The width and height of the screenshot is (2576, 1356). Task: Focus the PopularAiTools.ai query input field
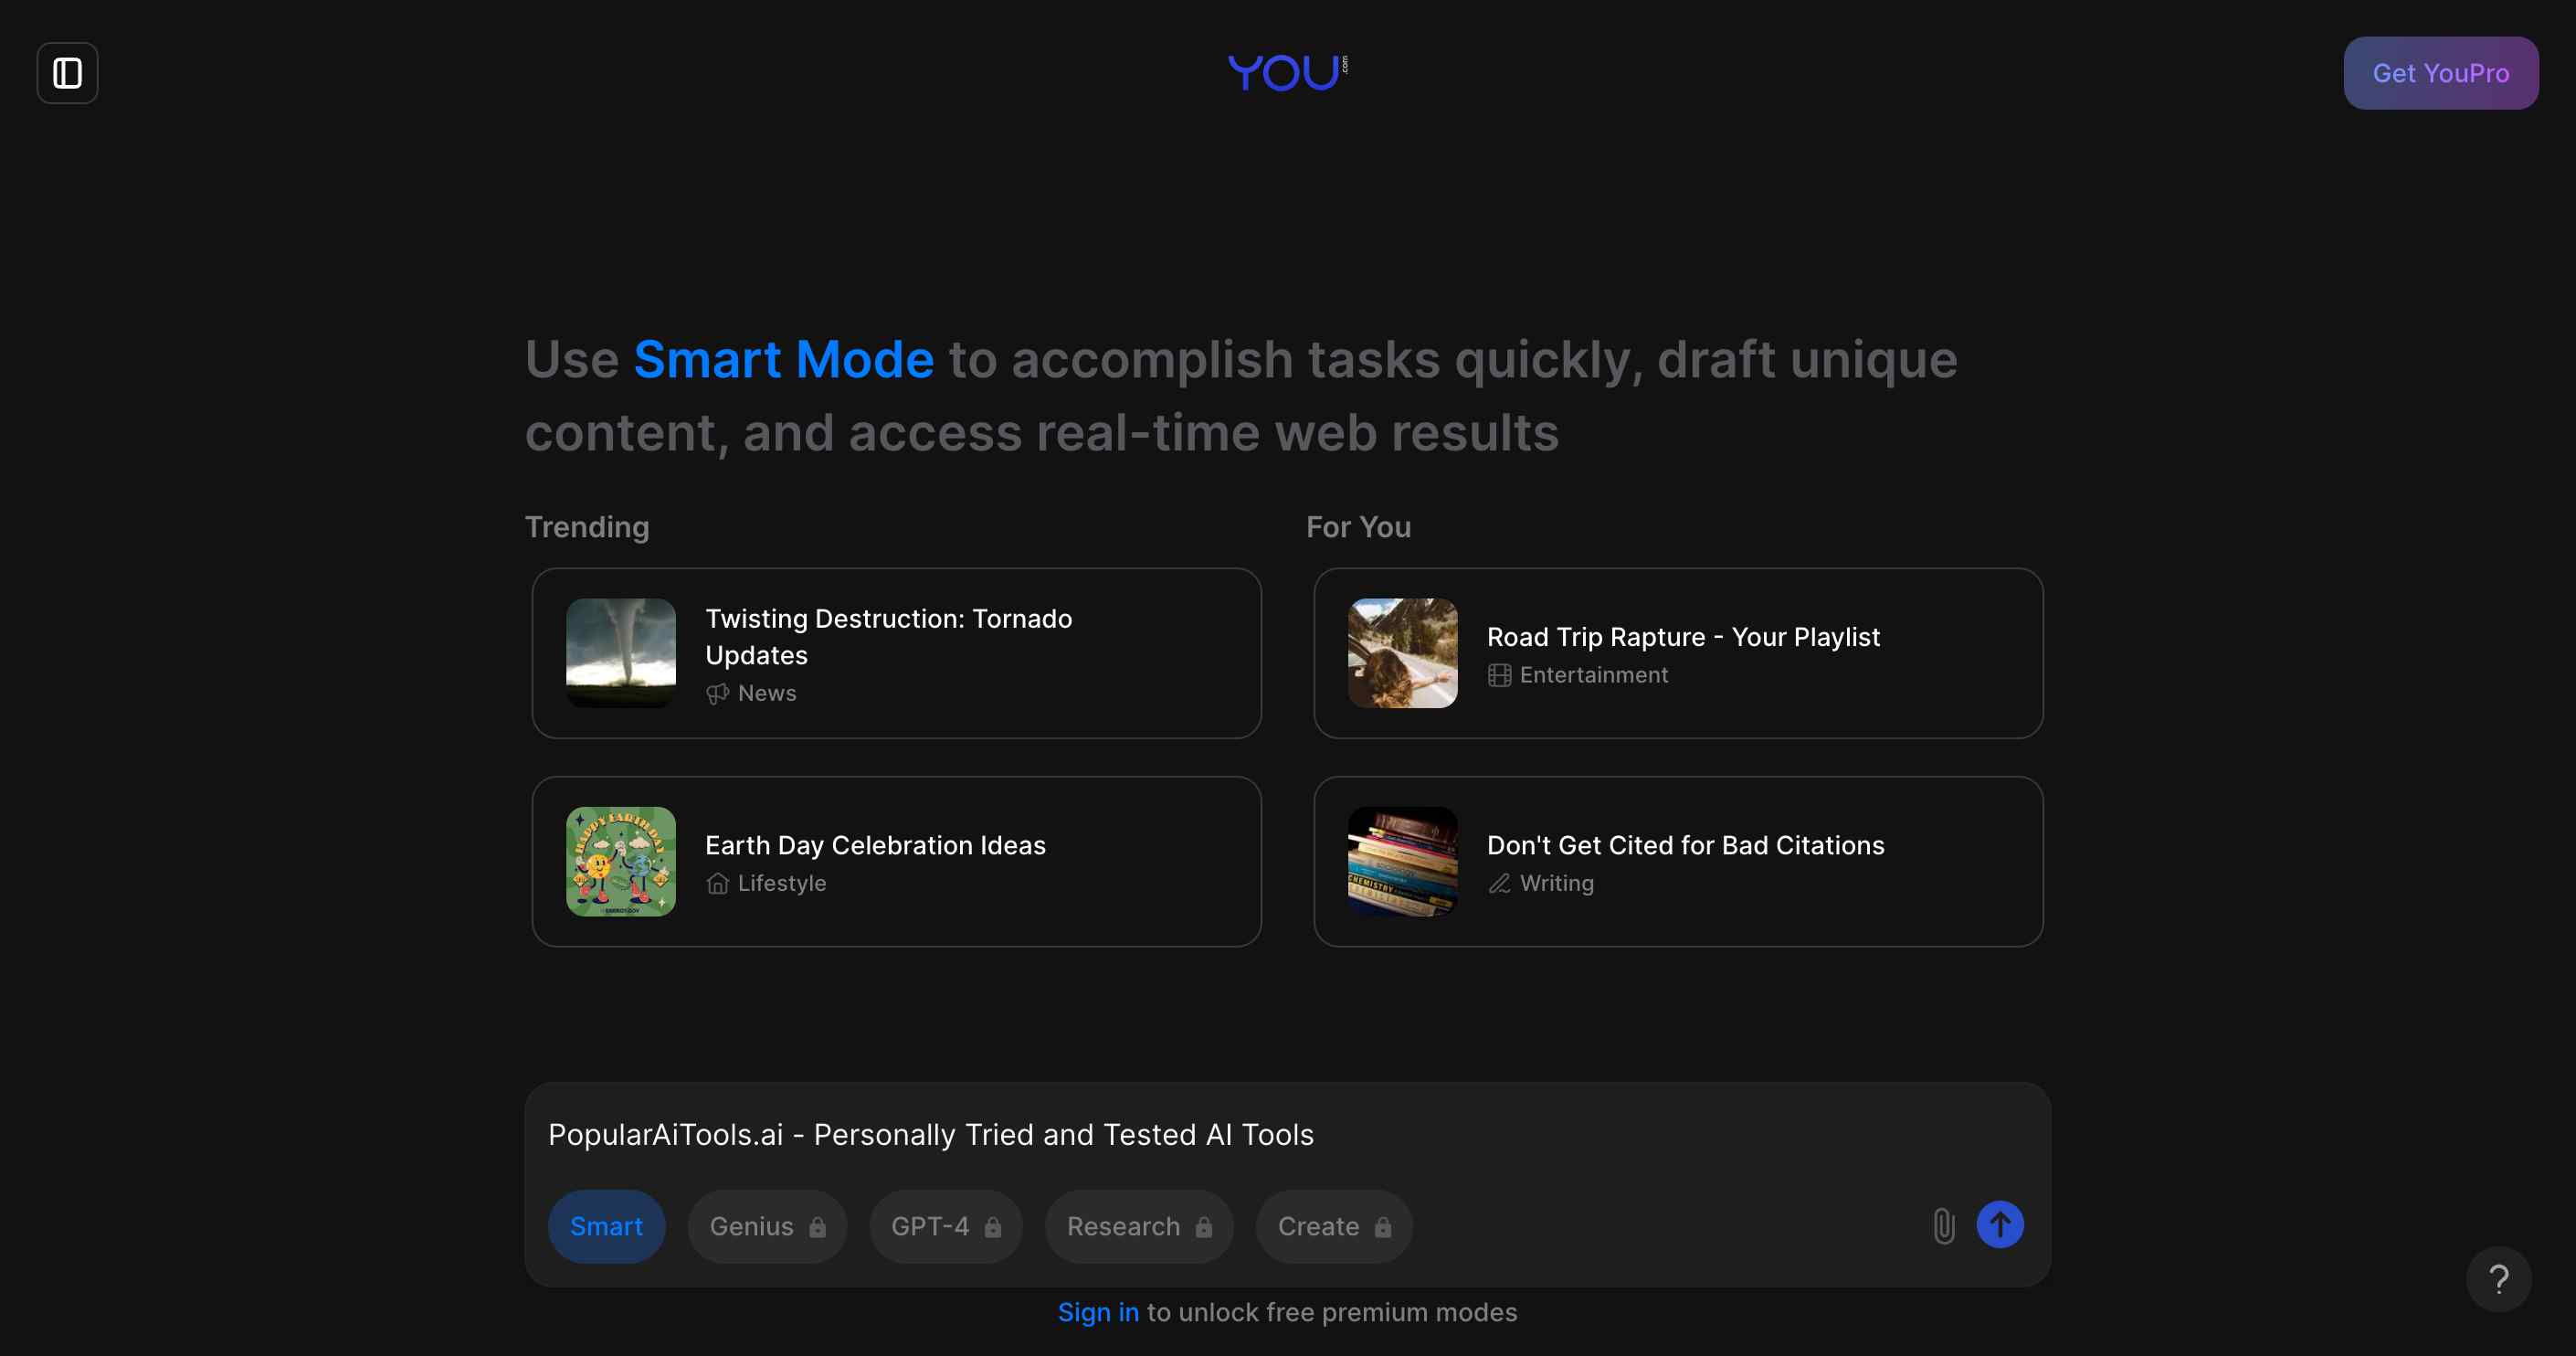click(1287, 1135)
